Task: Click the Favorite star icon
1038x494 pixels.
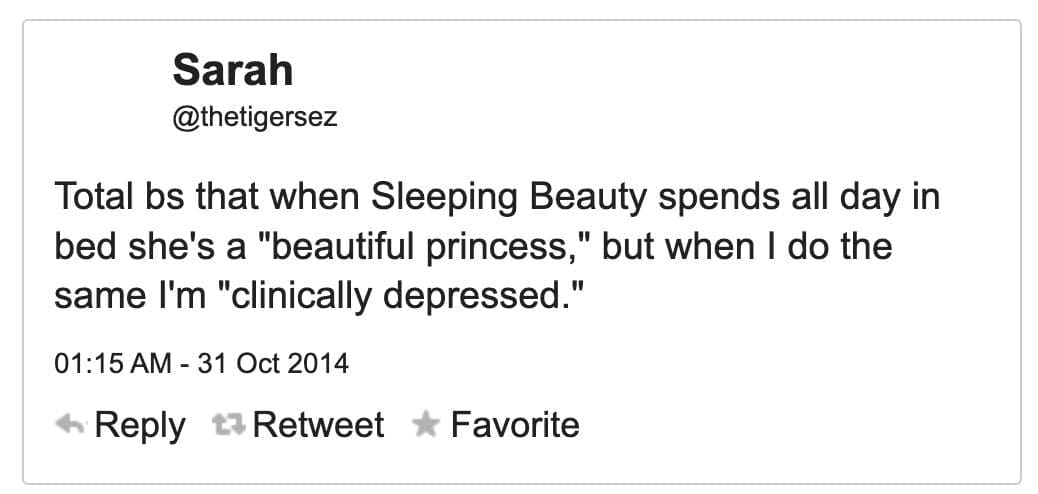Action: [426, 425]
